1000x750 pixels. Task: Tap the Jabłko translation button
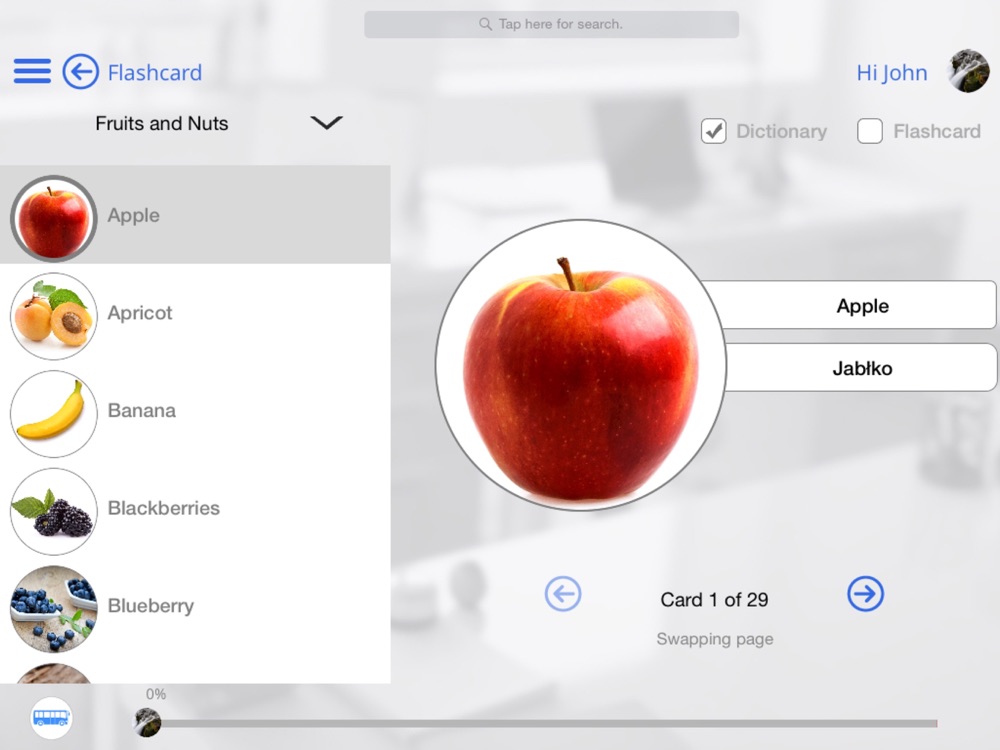tap(862, 368)
